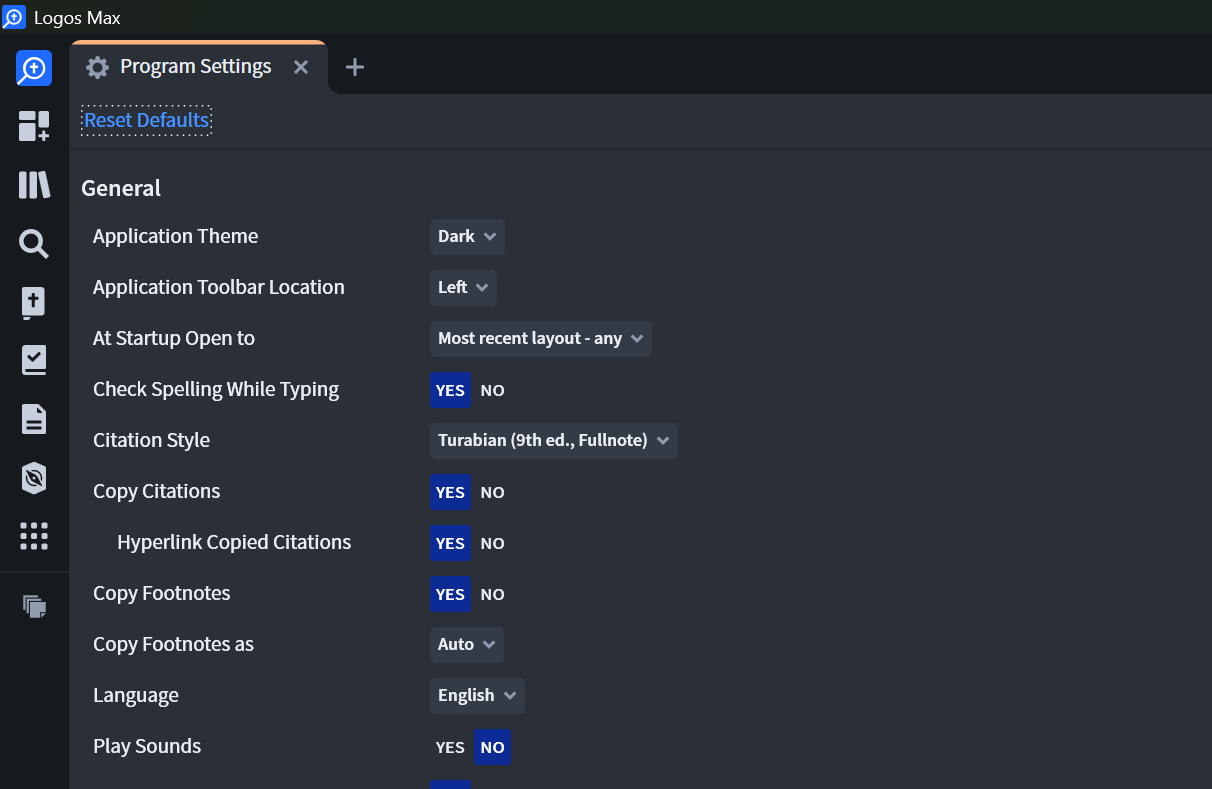Set Copy Citations to NO
Image resolution: width=1212 pixels, height=789 pixels.
pos(492,492)
